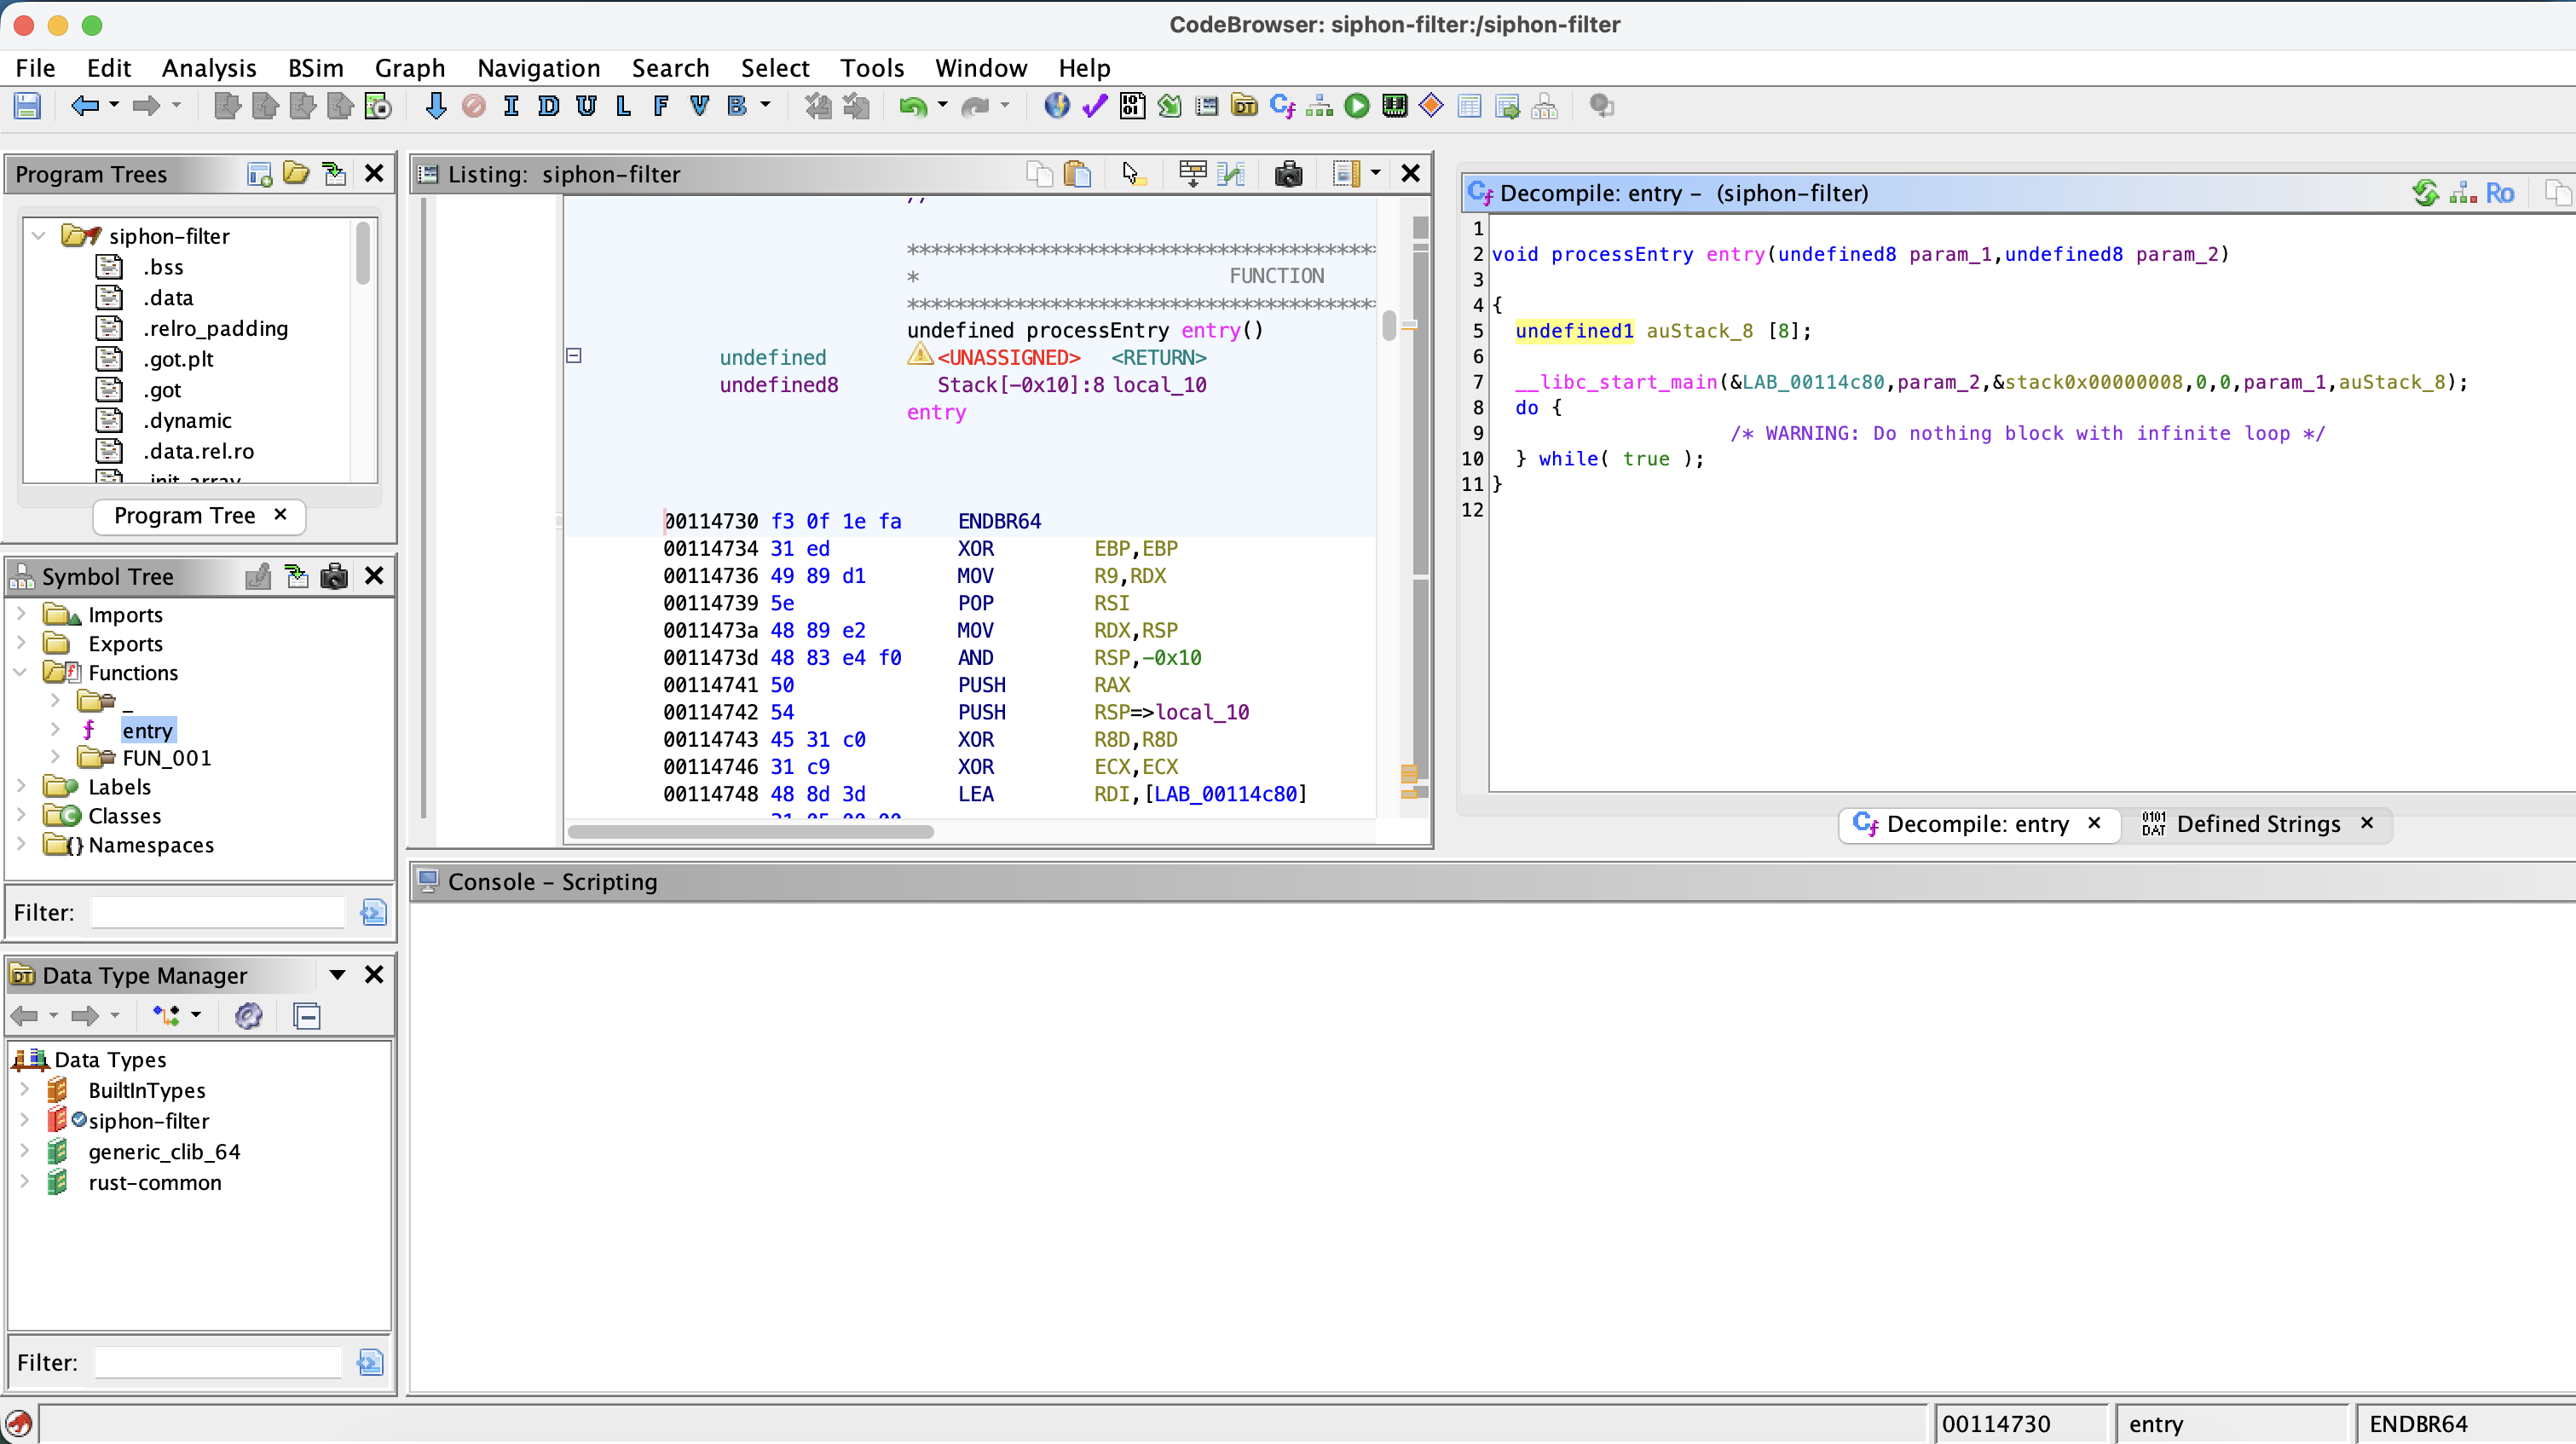The image size is (2576, 1444).
Task: Open Program Trees folder icon
Action: coord(296,174)
